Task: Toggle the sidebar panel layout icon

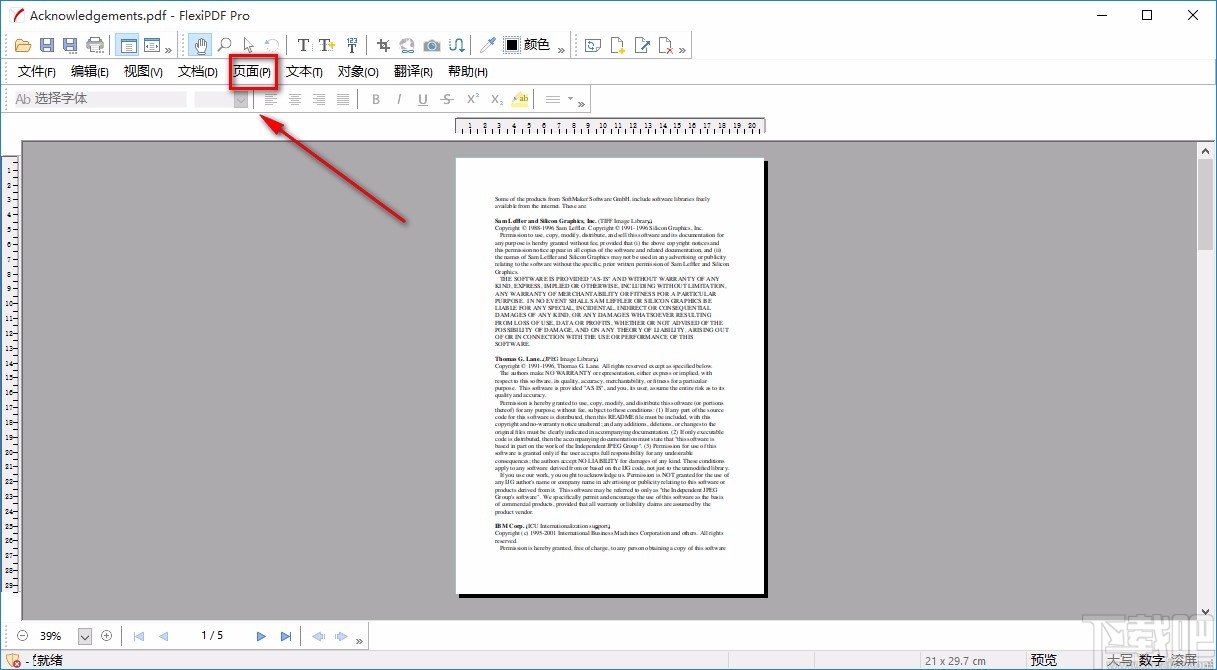Action: [x=127, y=45]
